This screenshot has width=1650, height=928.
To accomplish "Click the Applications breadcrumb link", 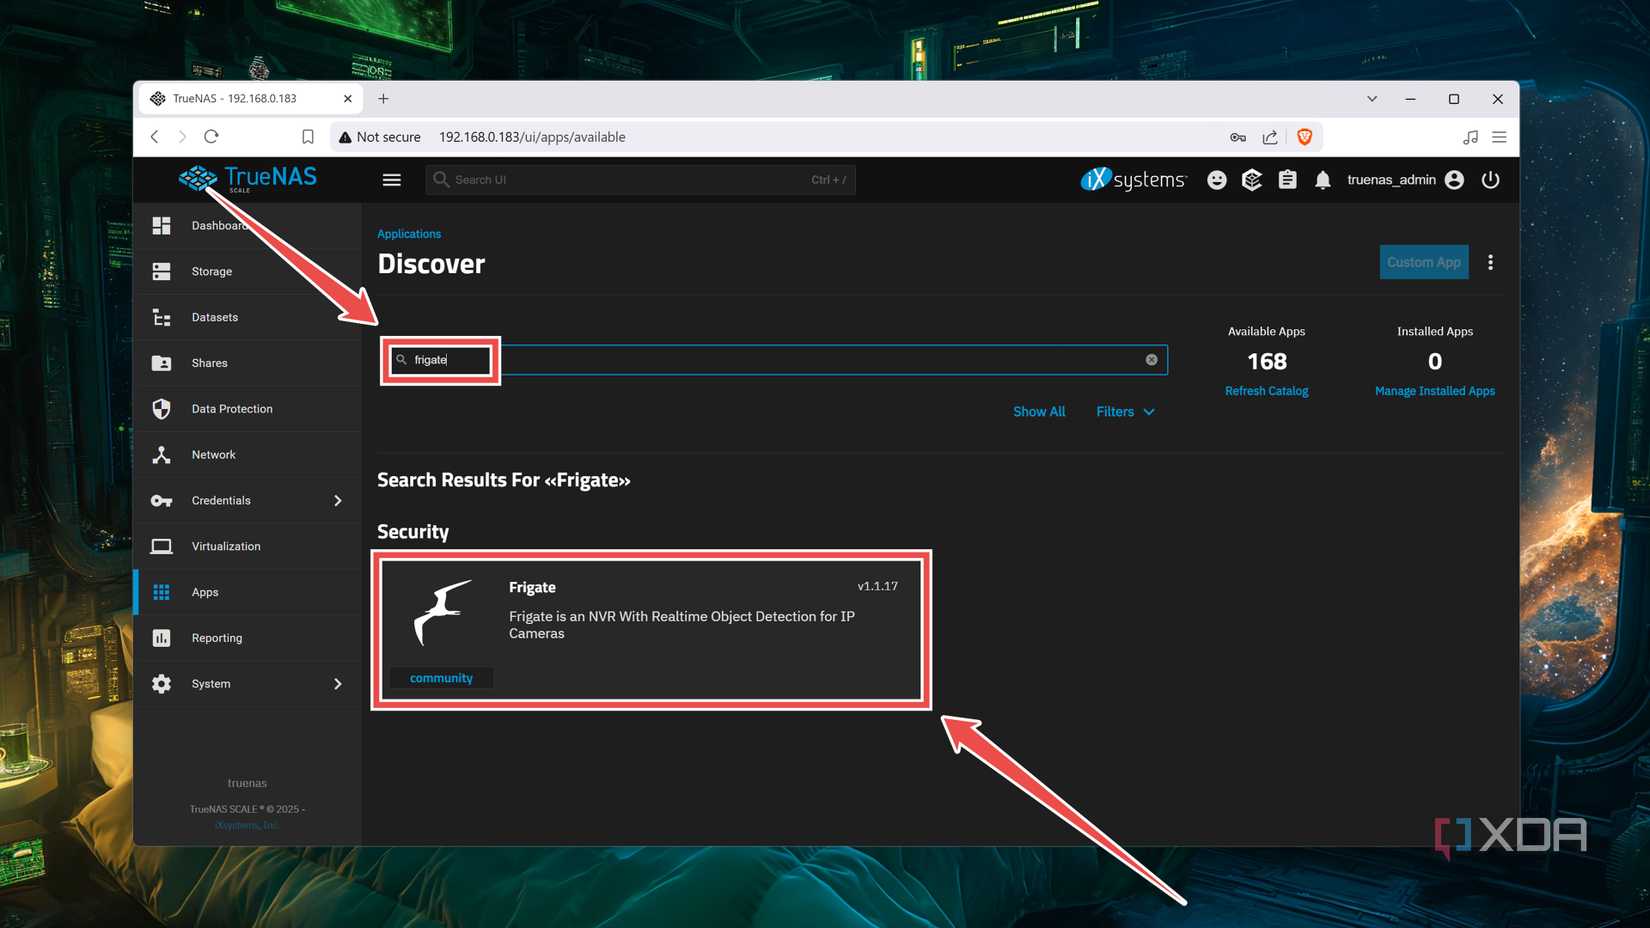I will [409, 234].
